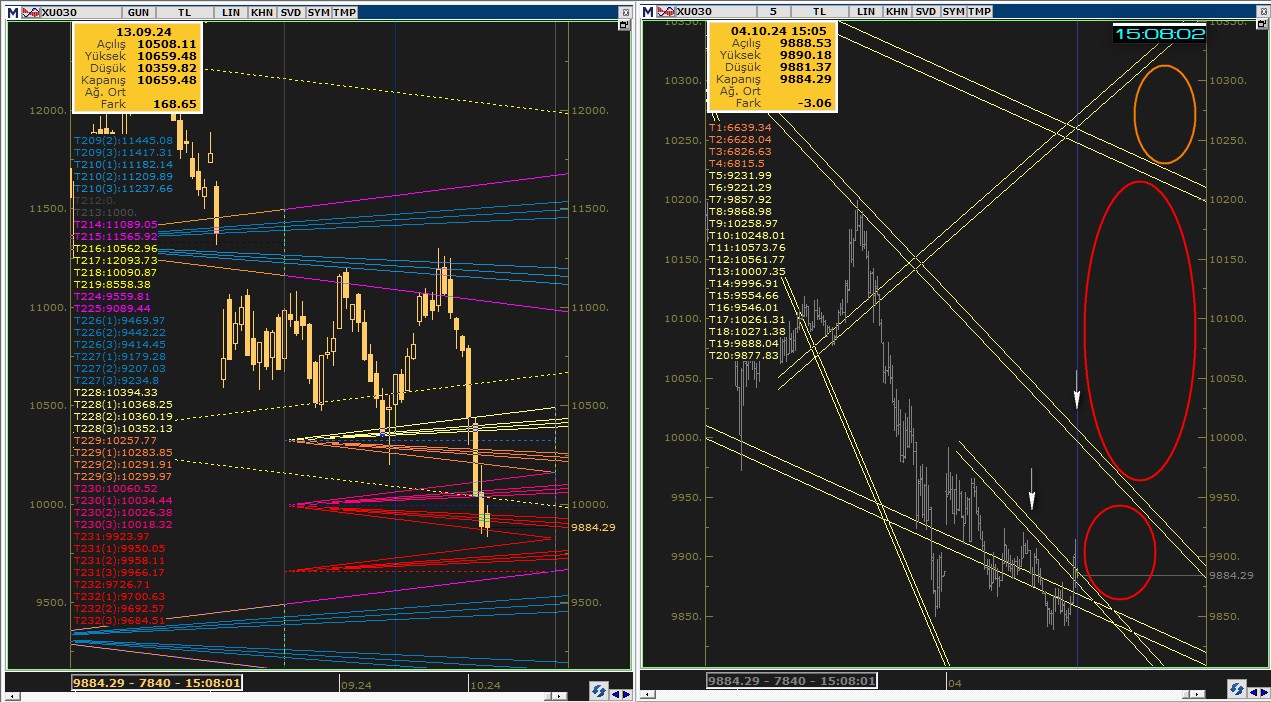Close the left XU030 chart window
1271x702 pixels.
[624, 11]
